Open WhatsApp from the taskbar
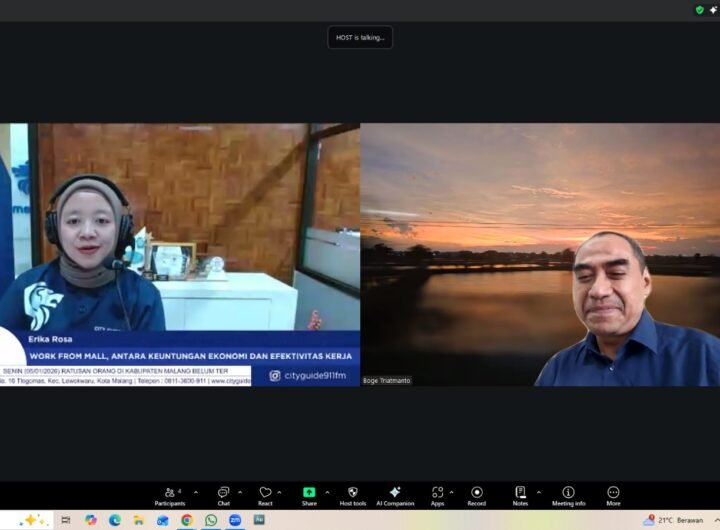This screenshot has height=530, width=720. tap(211, 520)
